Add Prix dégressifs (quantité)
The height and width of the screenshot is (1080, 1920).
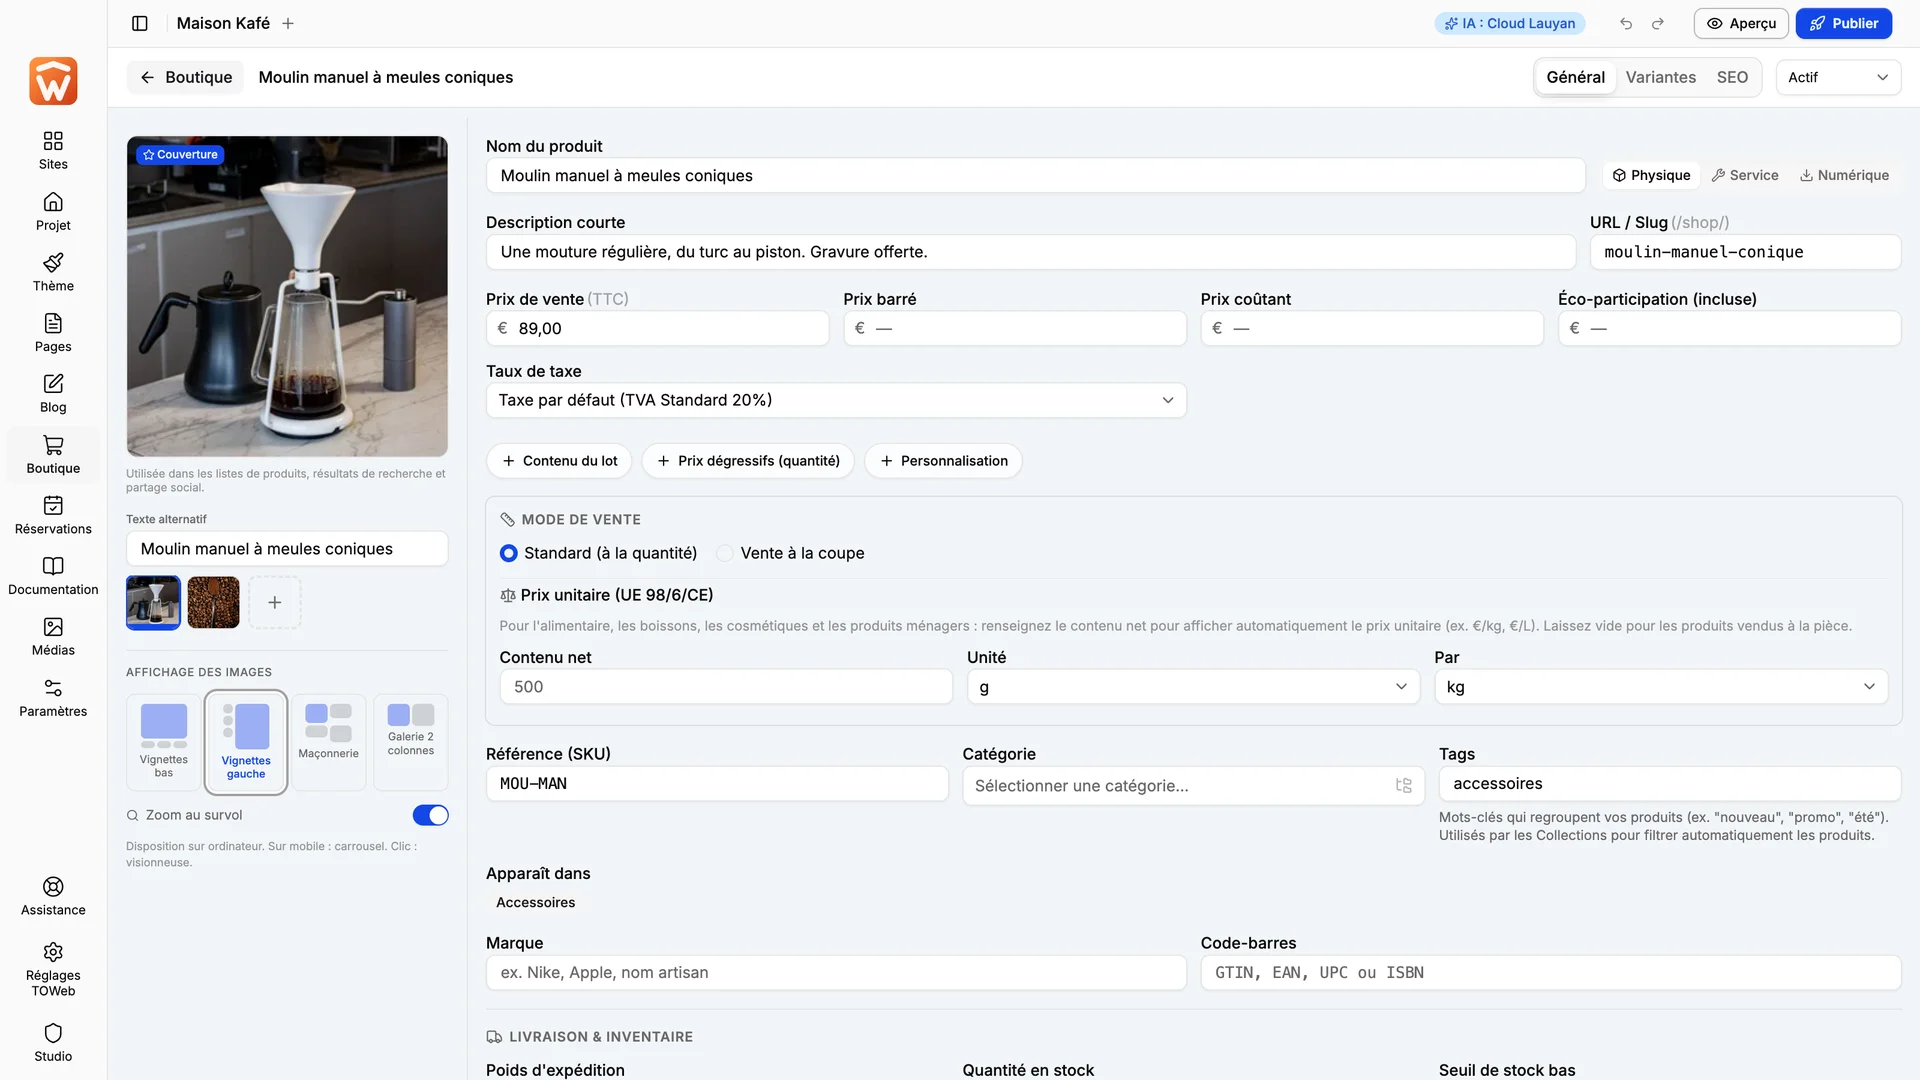click(x=748, y=461)
